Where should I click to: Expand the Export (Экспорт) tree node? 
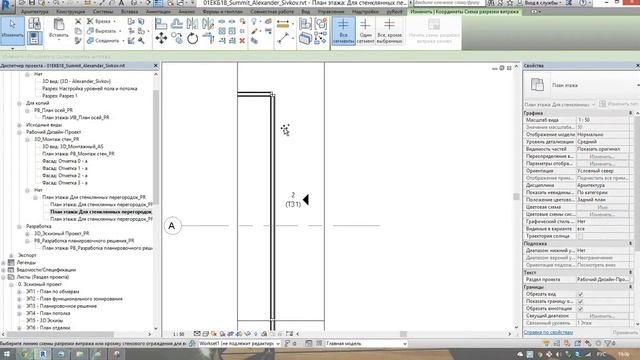tap(11, 255)
